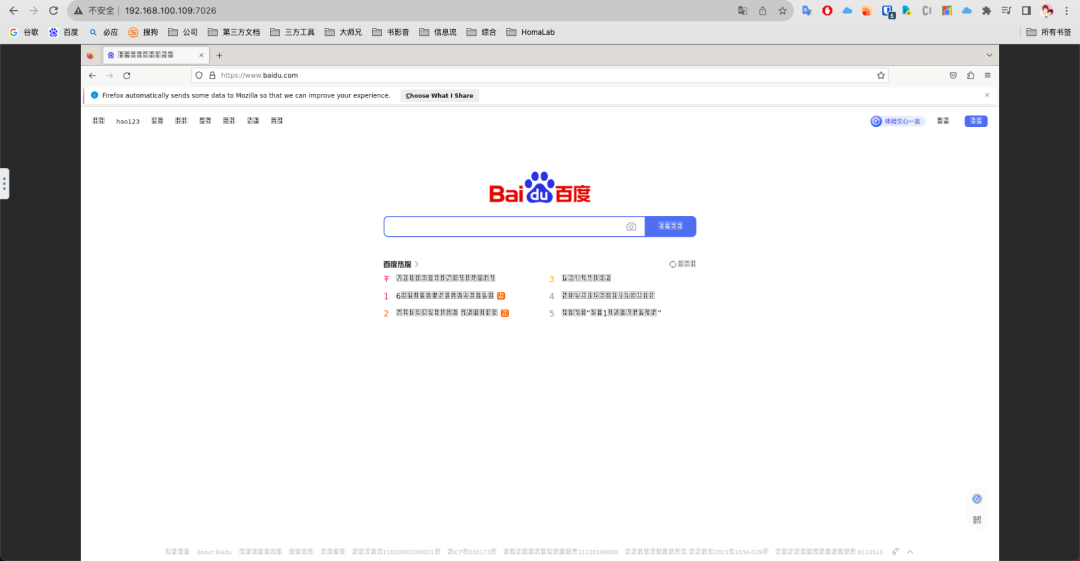Open Chrome media control playlist icon
The height and width of the screenshot is (561, 1080).
coord(1006,10)
